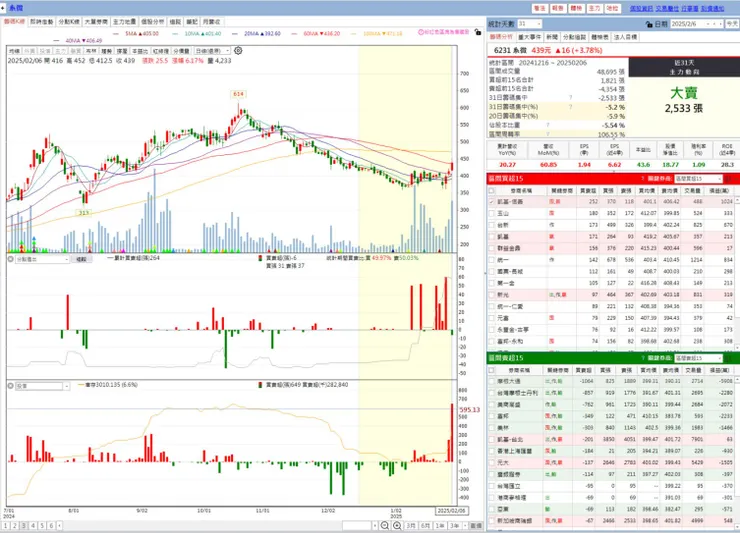Click the date field showing 2025/2/6

click(687, 24)
